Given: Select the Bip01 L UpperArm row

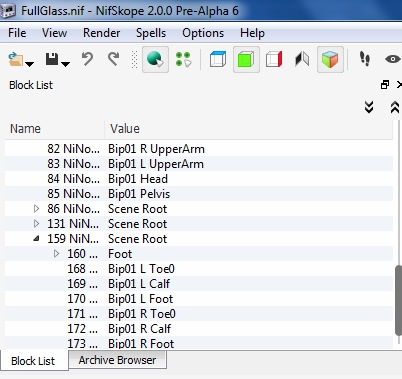Looking at the screenshot, I should click(x=199, y=164).
